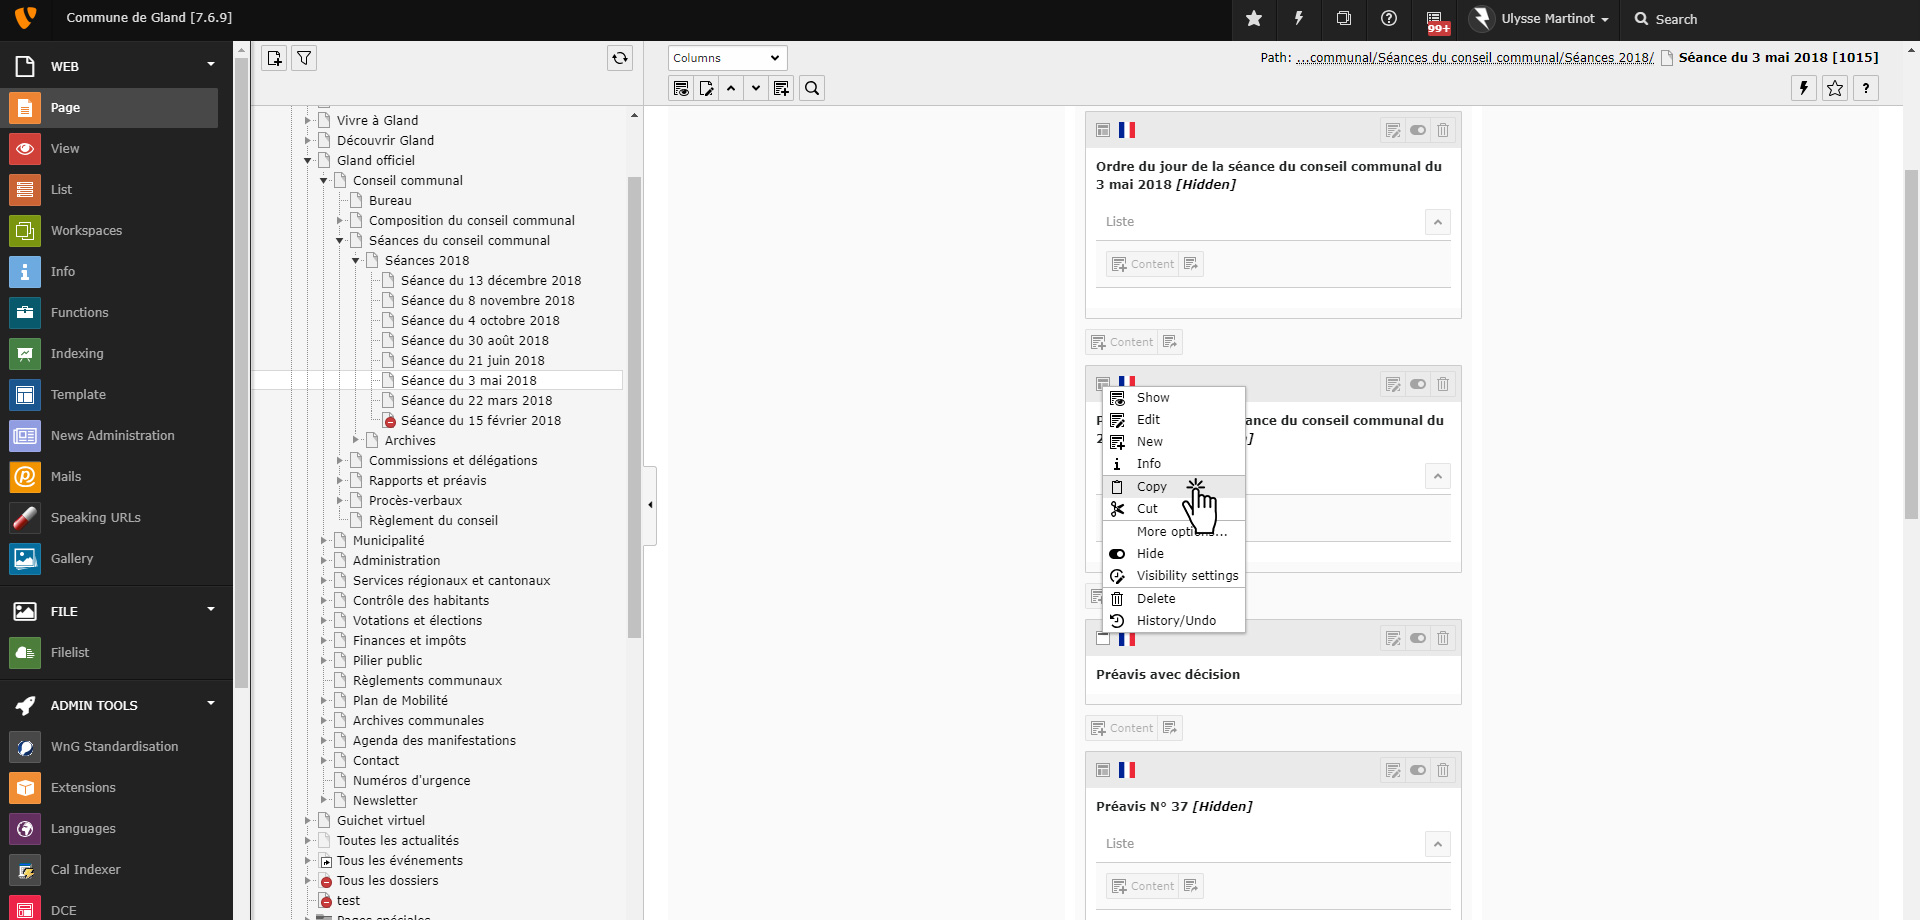Select Delete in the context menu

(1155, 599)
